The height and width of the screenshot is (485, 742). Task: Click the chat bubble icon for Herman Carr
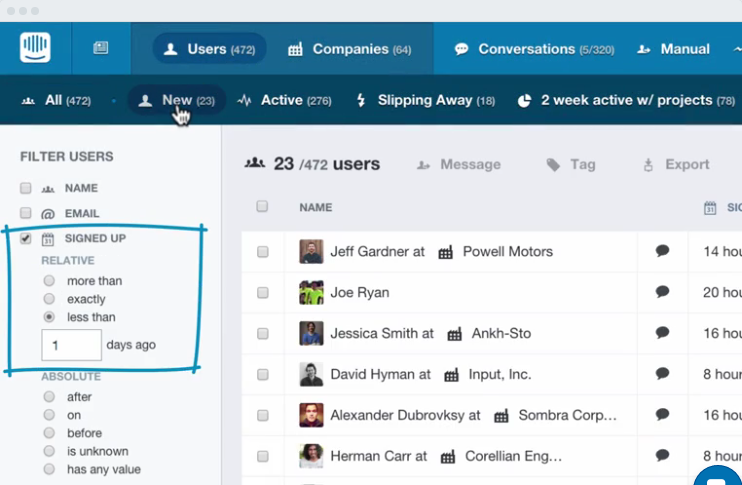tap(662, 455)
